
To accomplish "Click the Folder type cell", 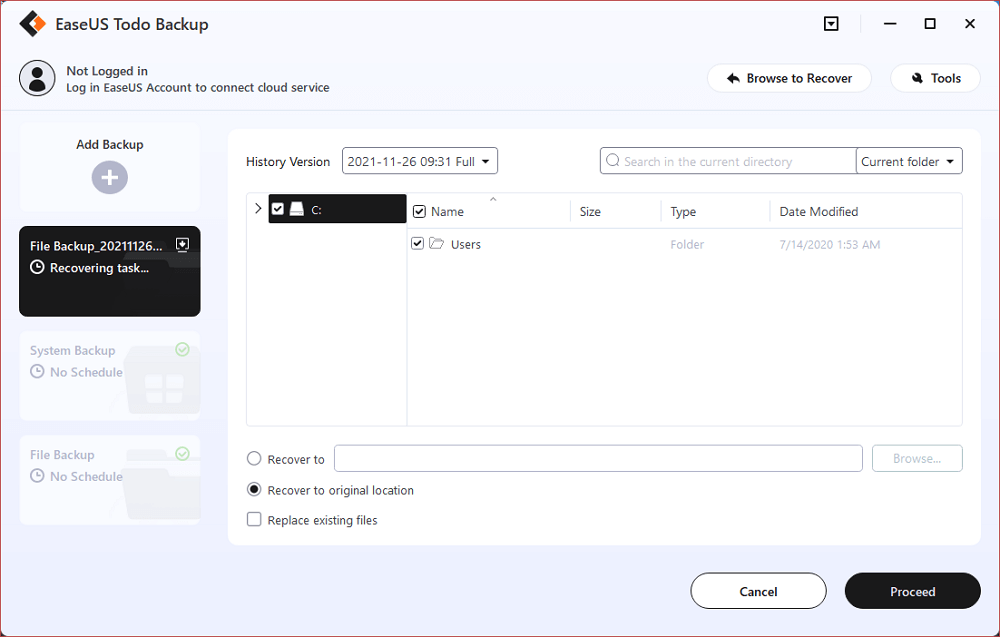I will pyautogui.click(x=687, y=244).
